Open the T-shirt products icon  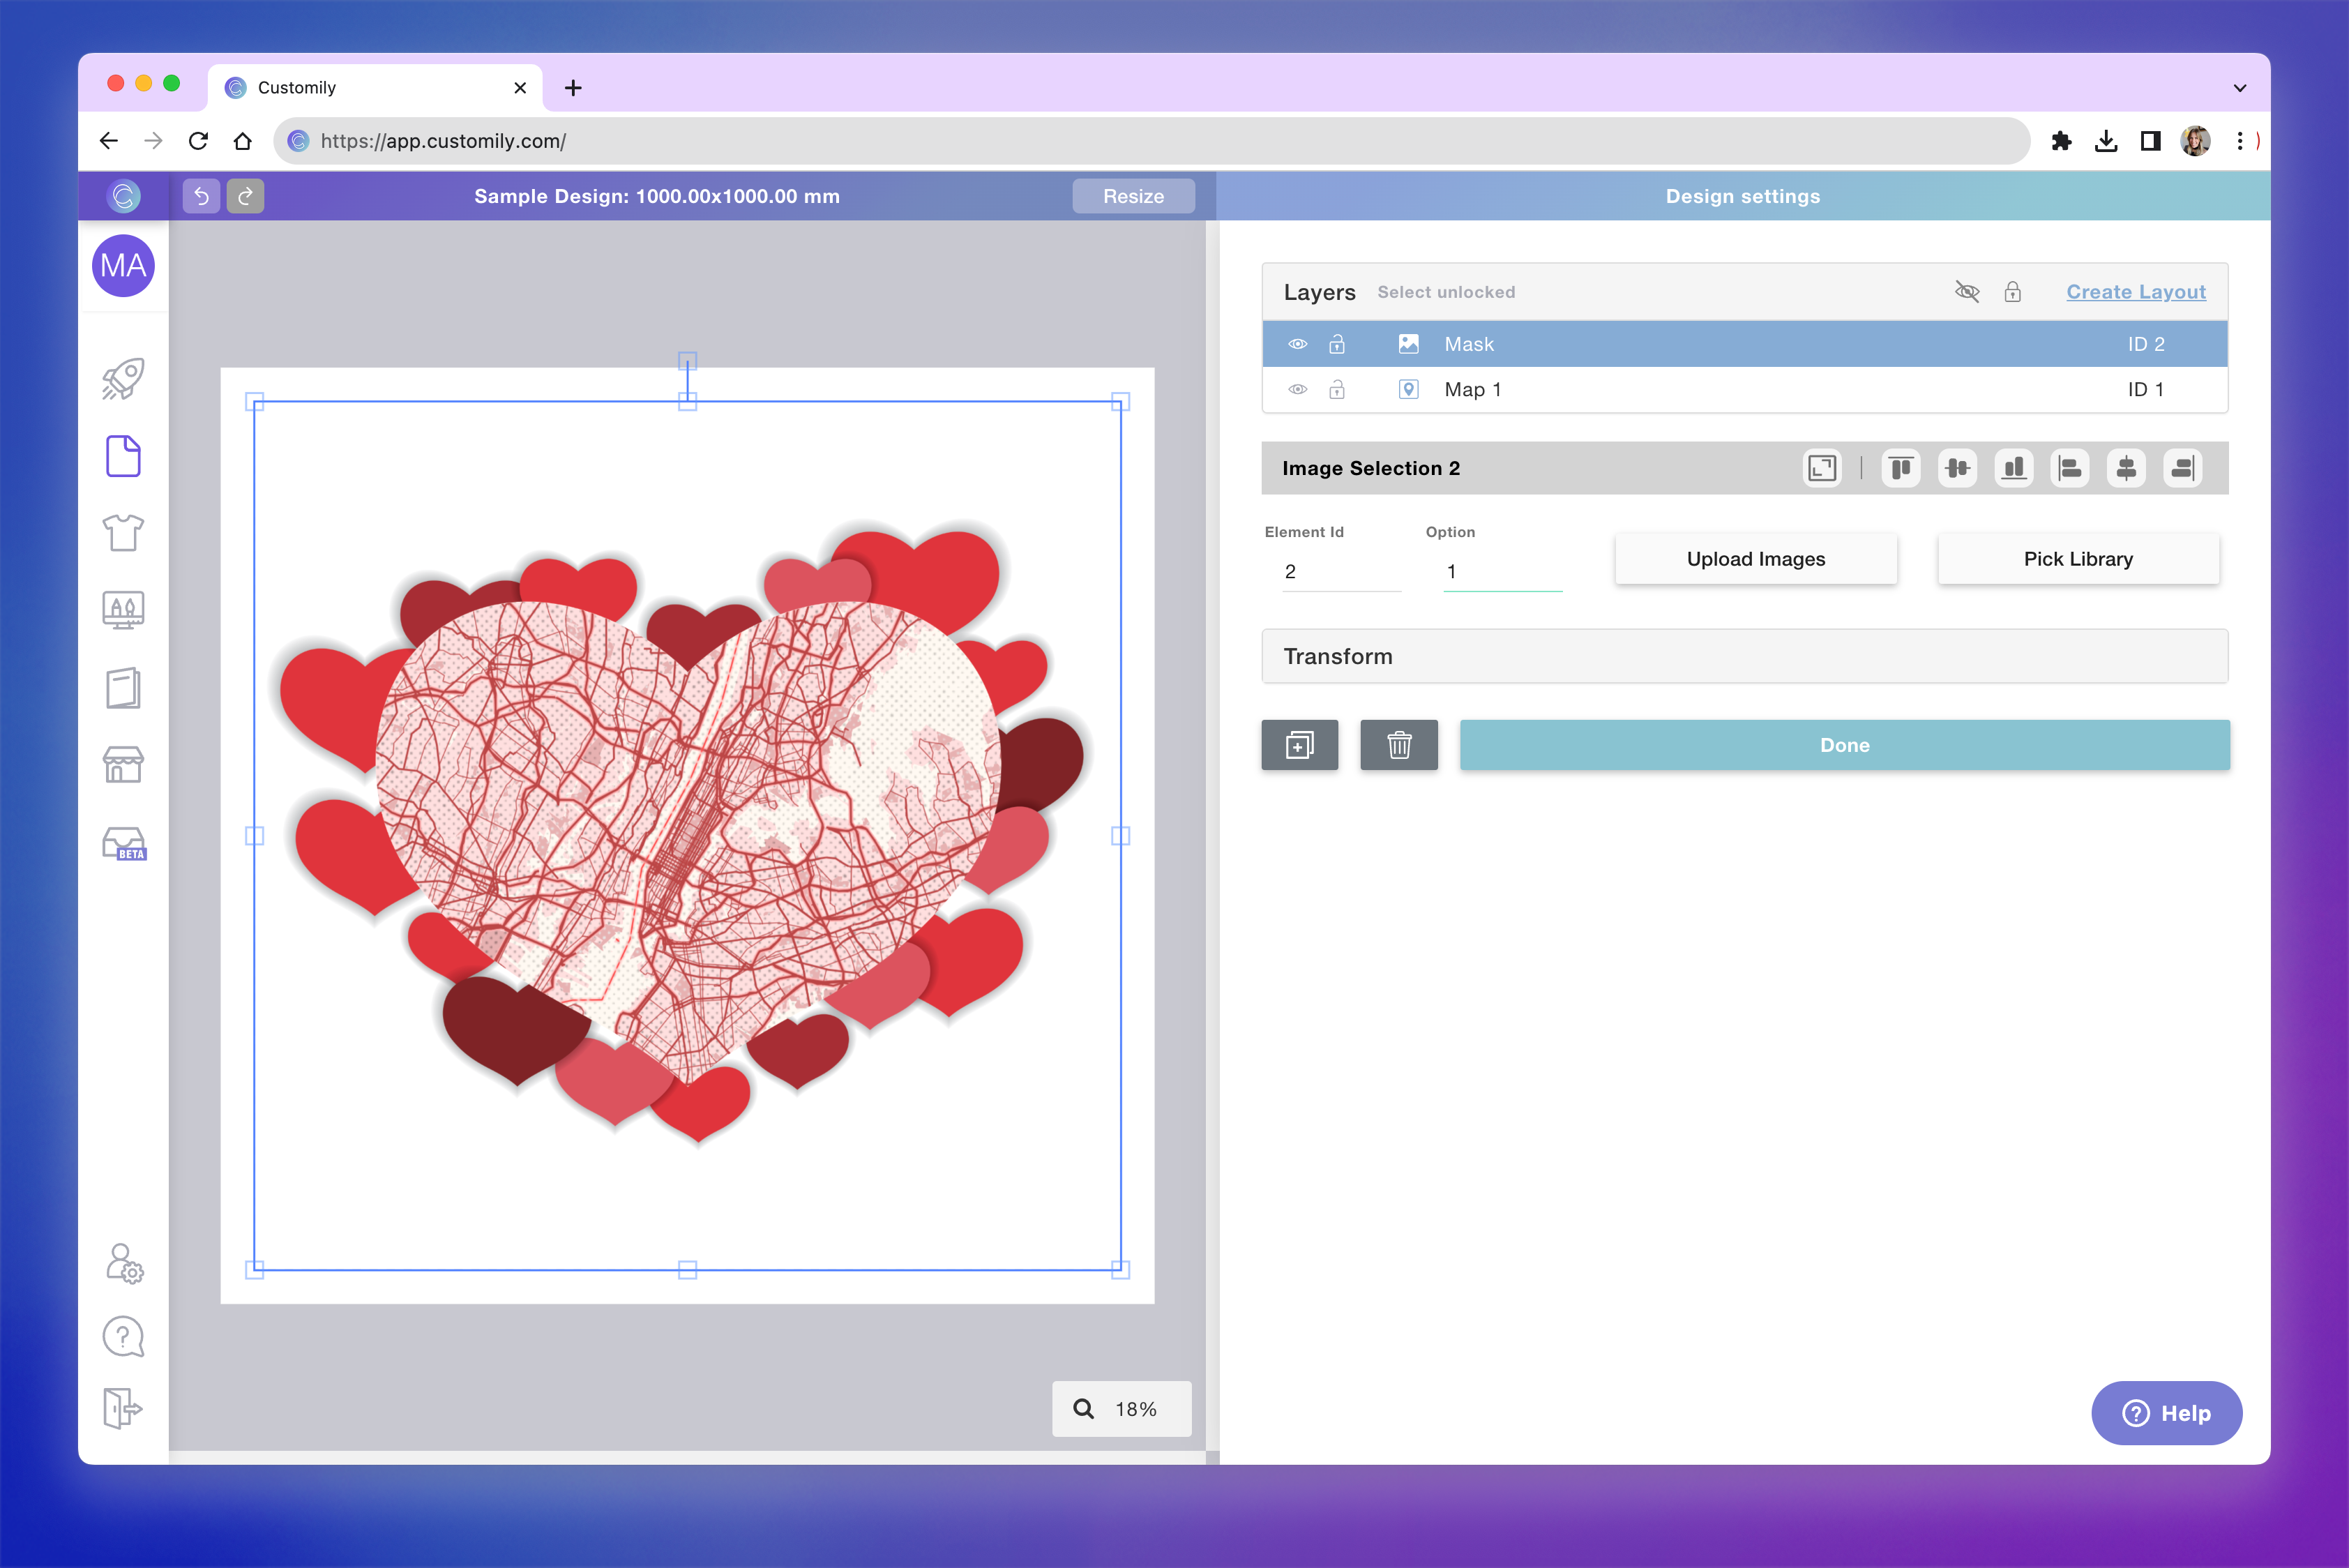pos(123,533)
